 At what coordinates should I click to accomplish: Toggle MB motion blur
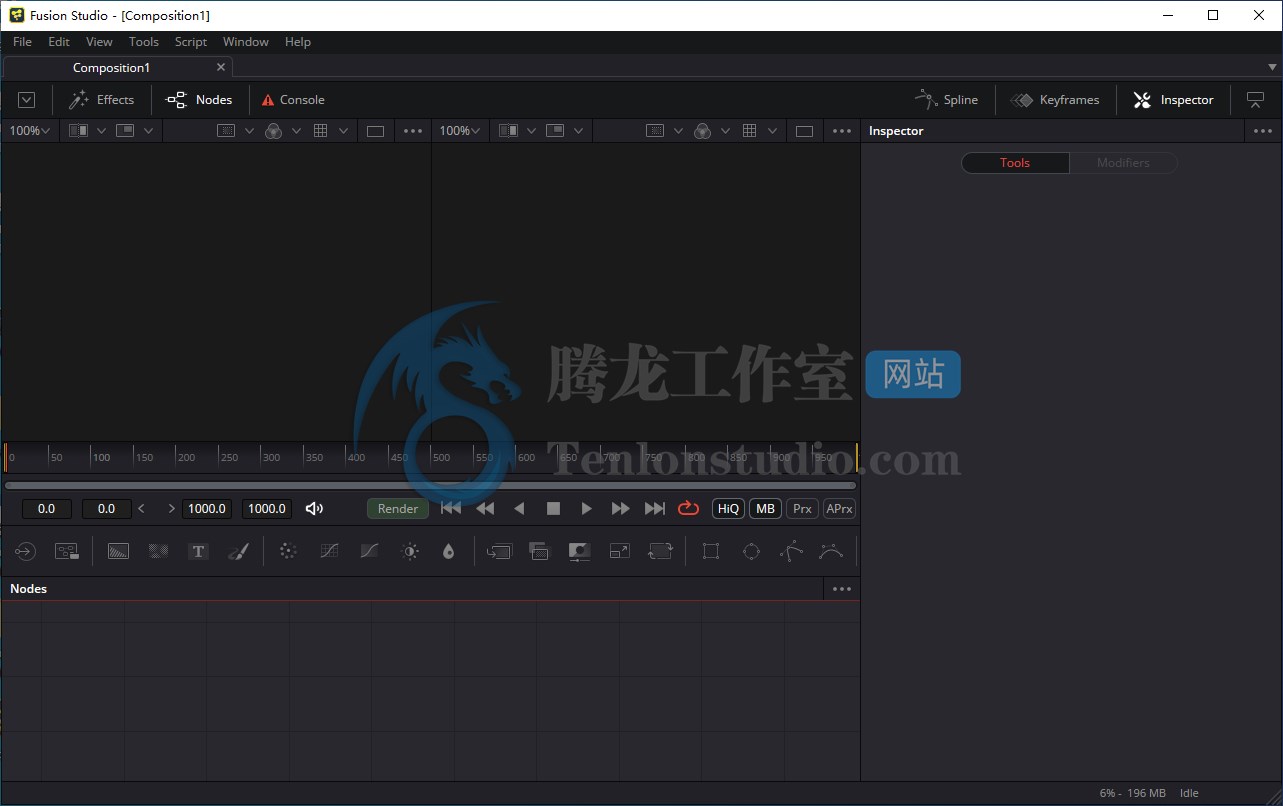click(x=765, y=509)
